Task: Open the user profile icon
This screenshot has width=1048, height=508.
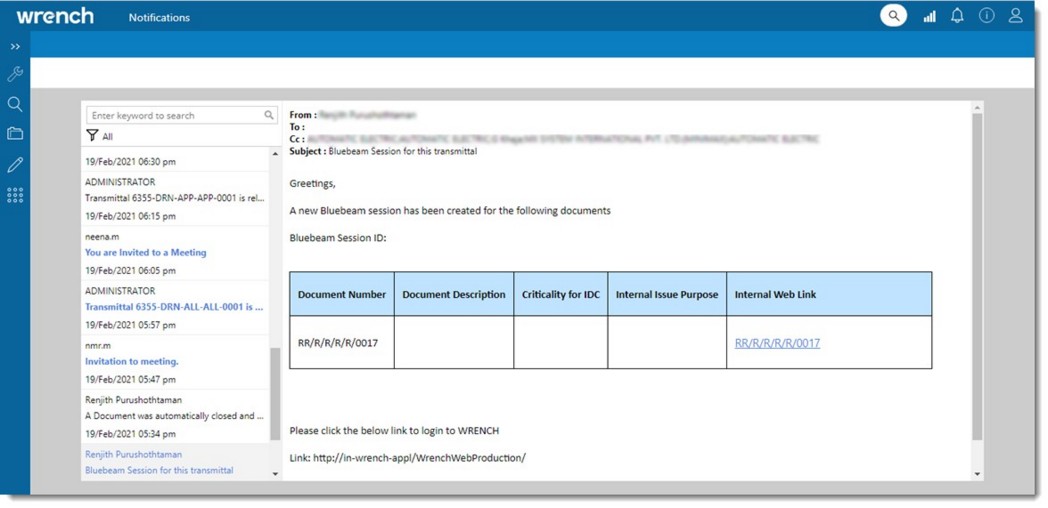Action: 1015,16
